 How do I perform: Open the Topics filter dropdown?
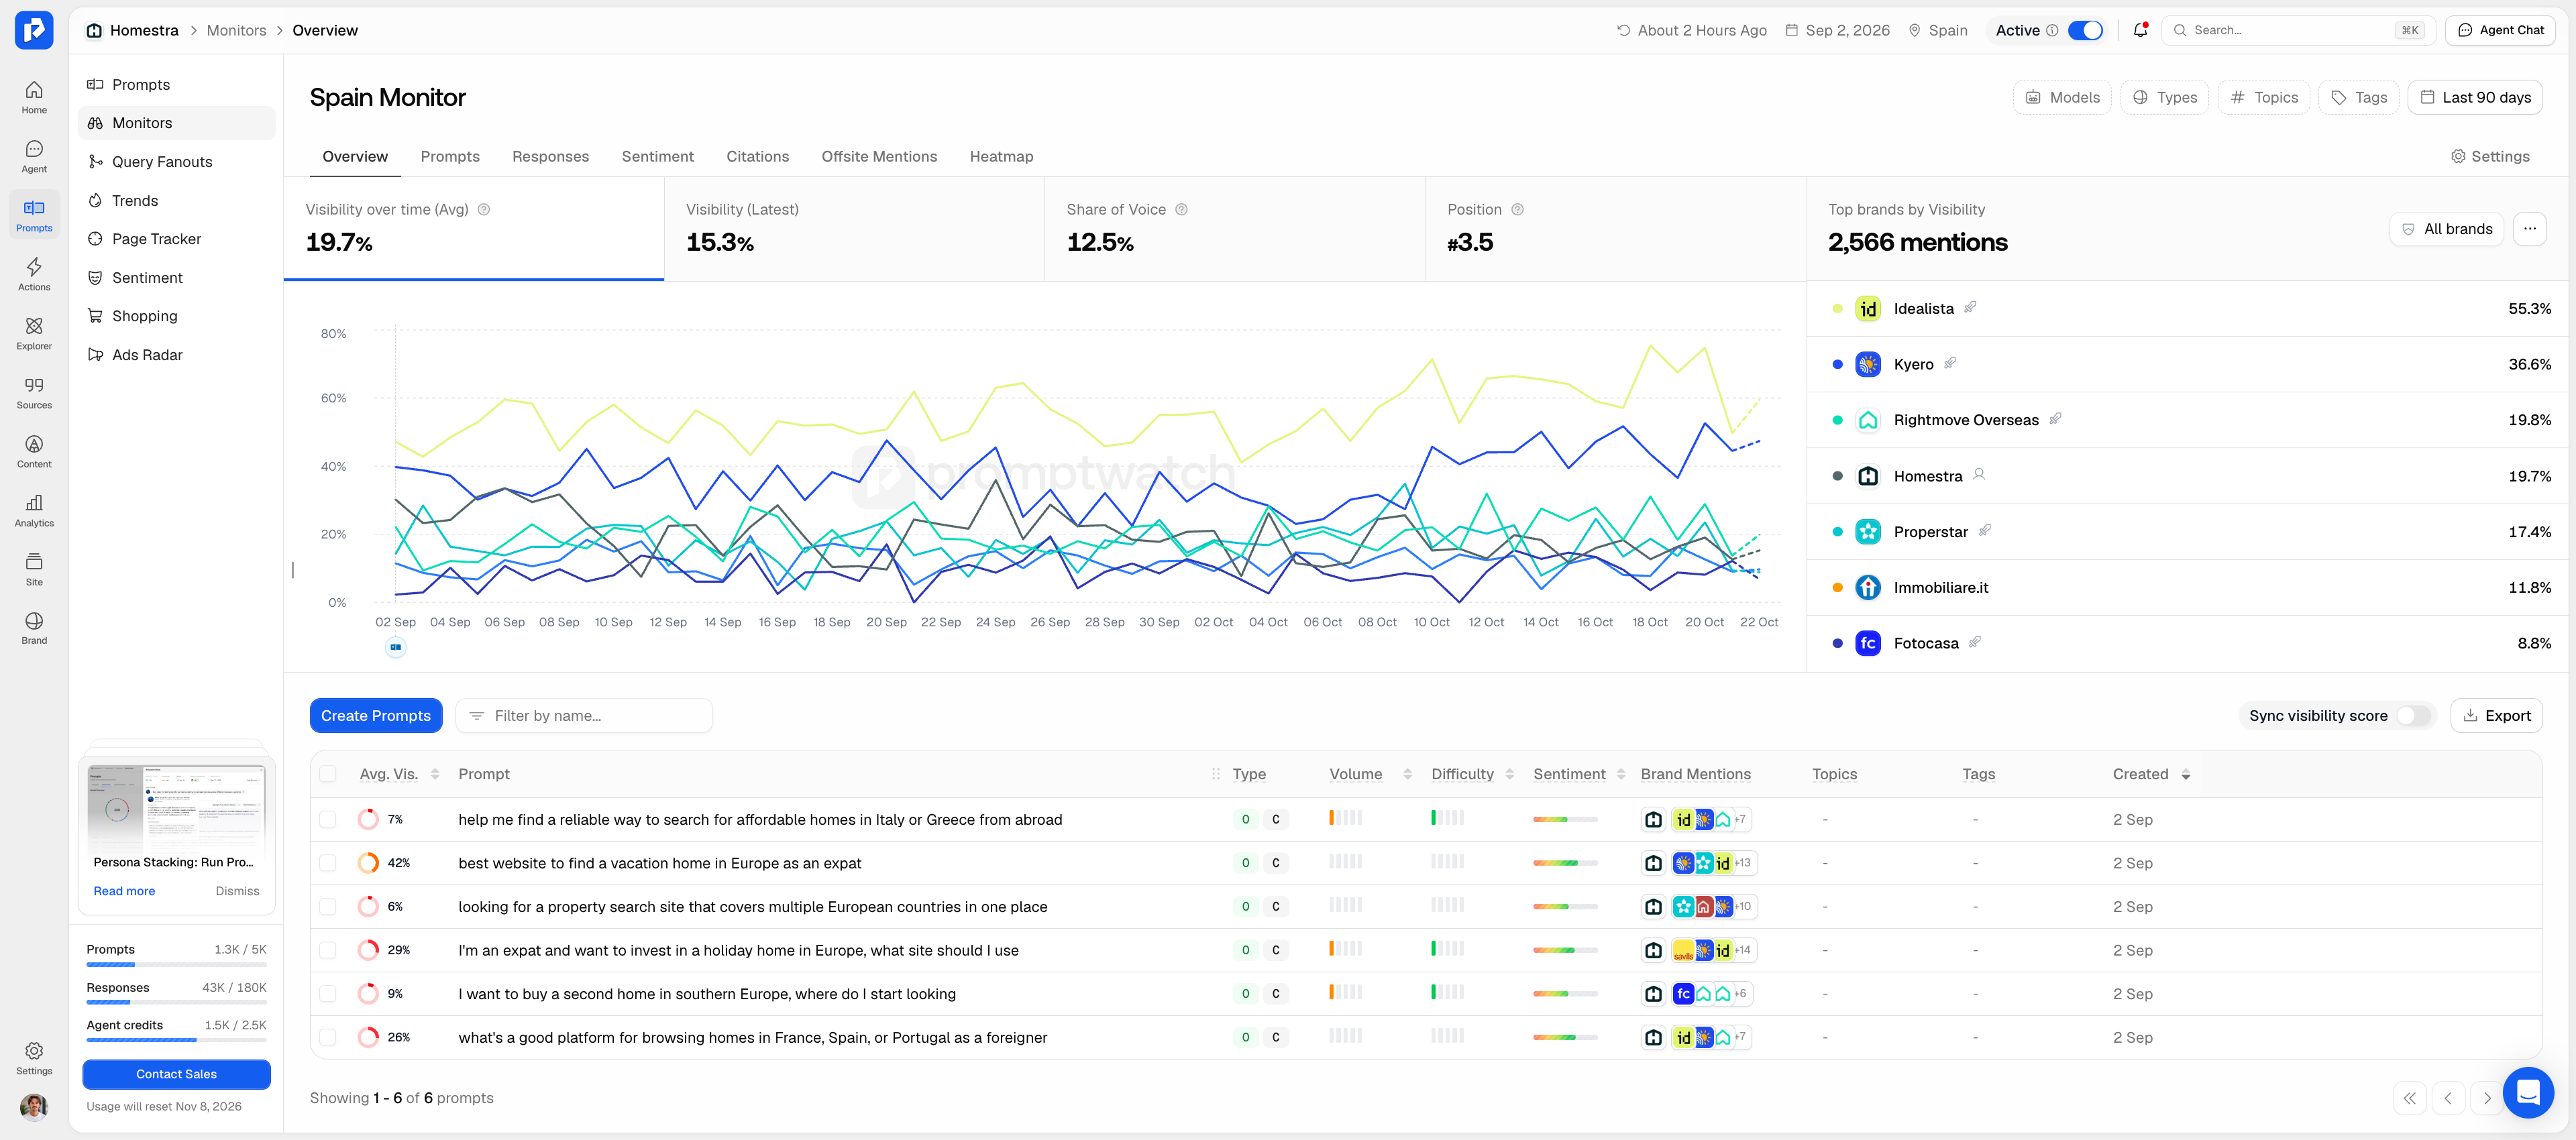pos(2263,97)
